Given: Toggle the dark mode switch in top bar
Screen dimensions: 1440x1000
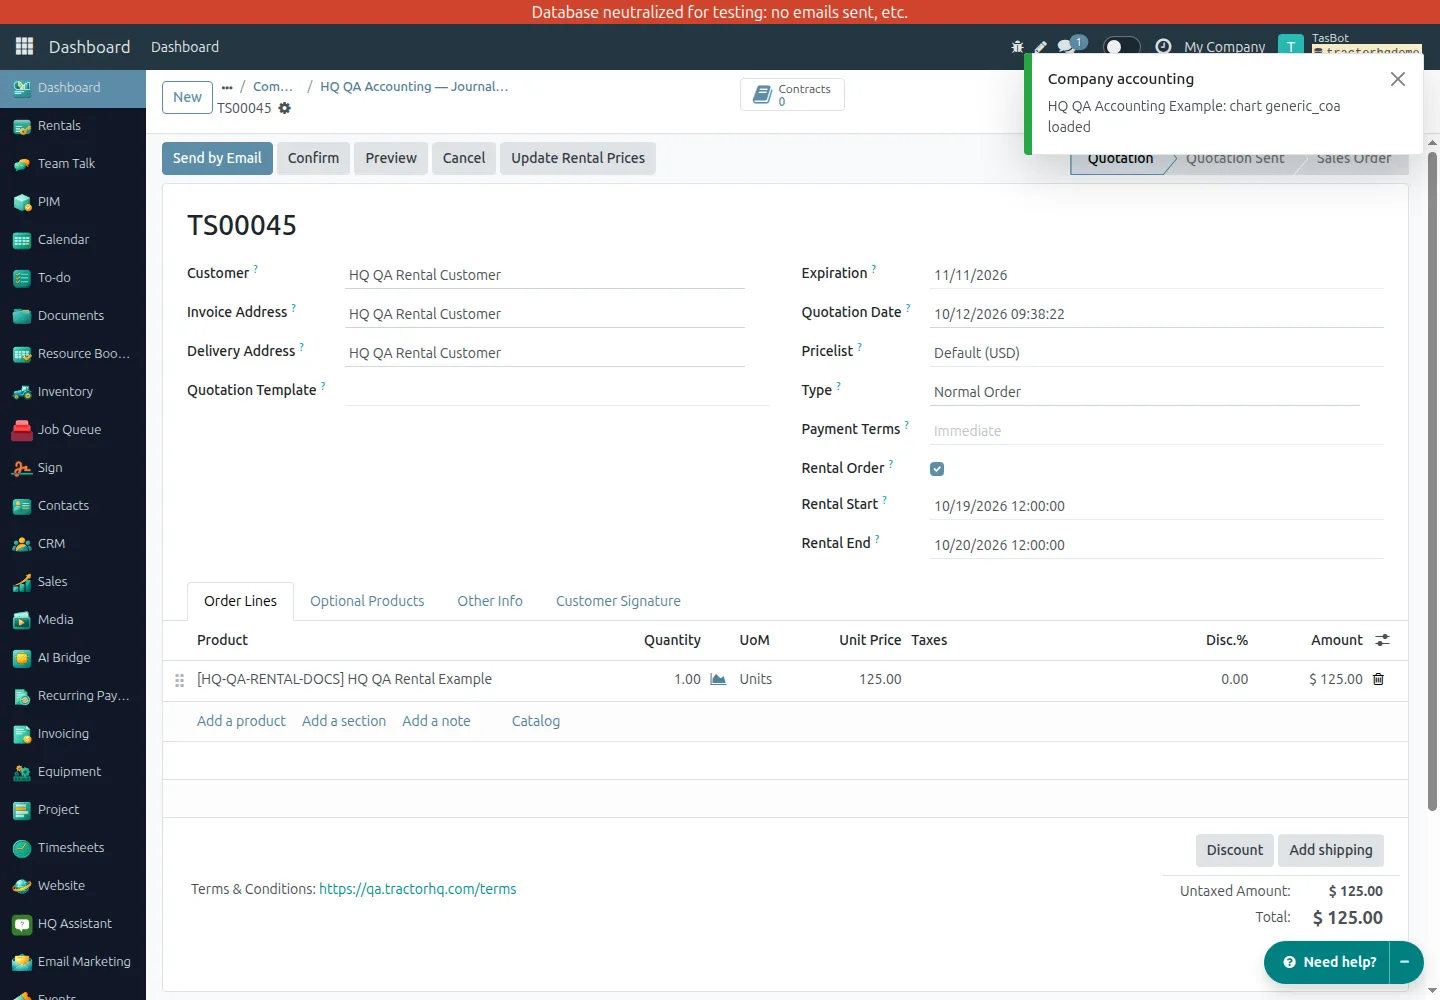Looking at the screenshot, I should (x=1121, y=47).
